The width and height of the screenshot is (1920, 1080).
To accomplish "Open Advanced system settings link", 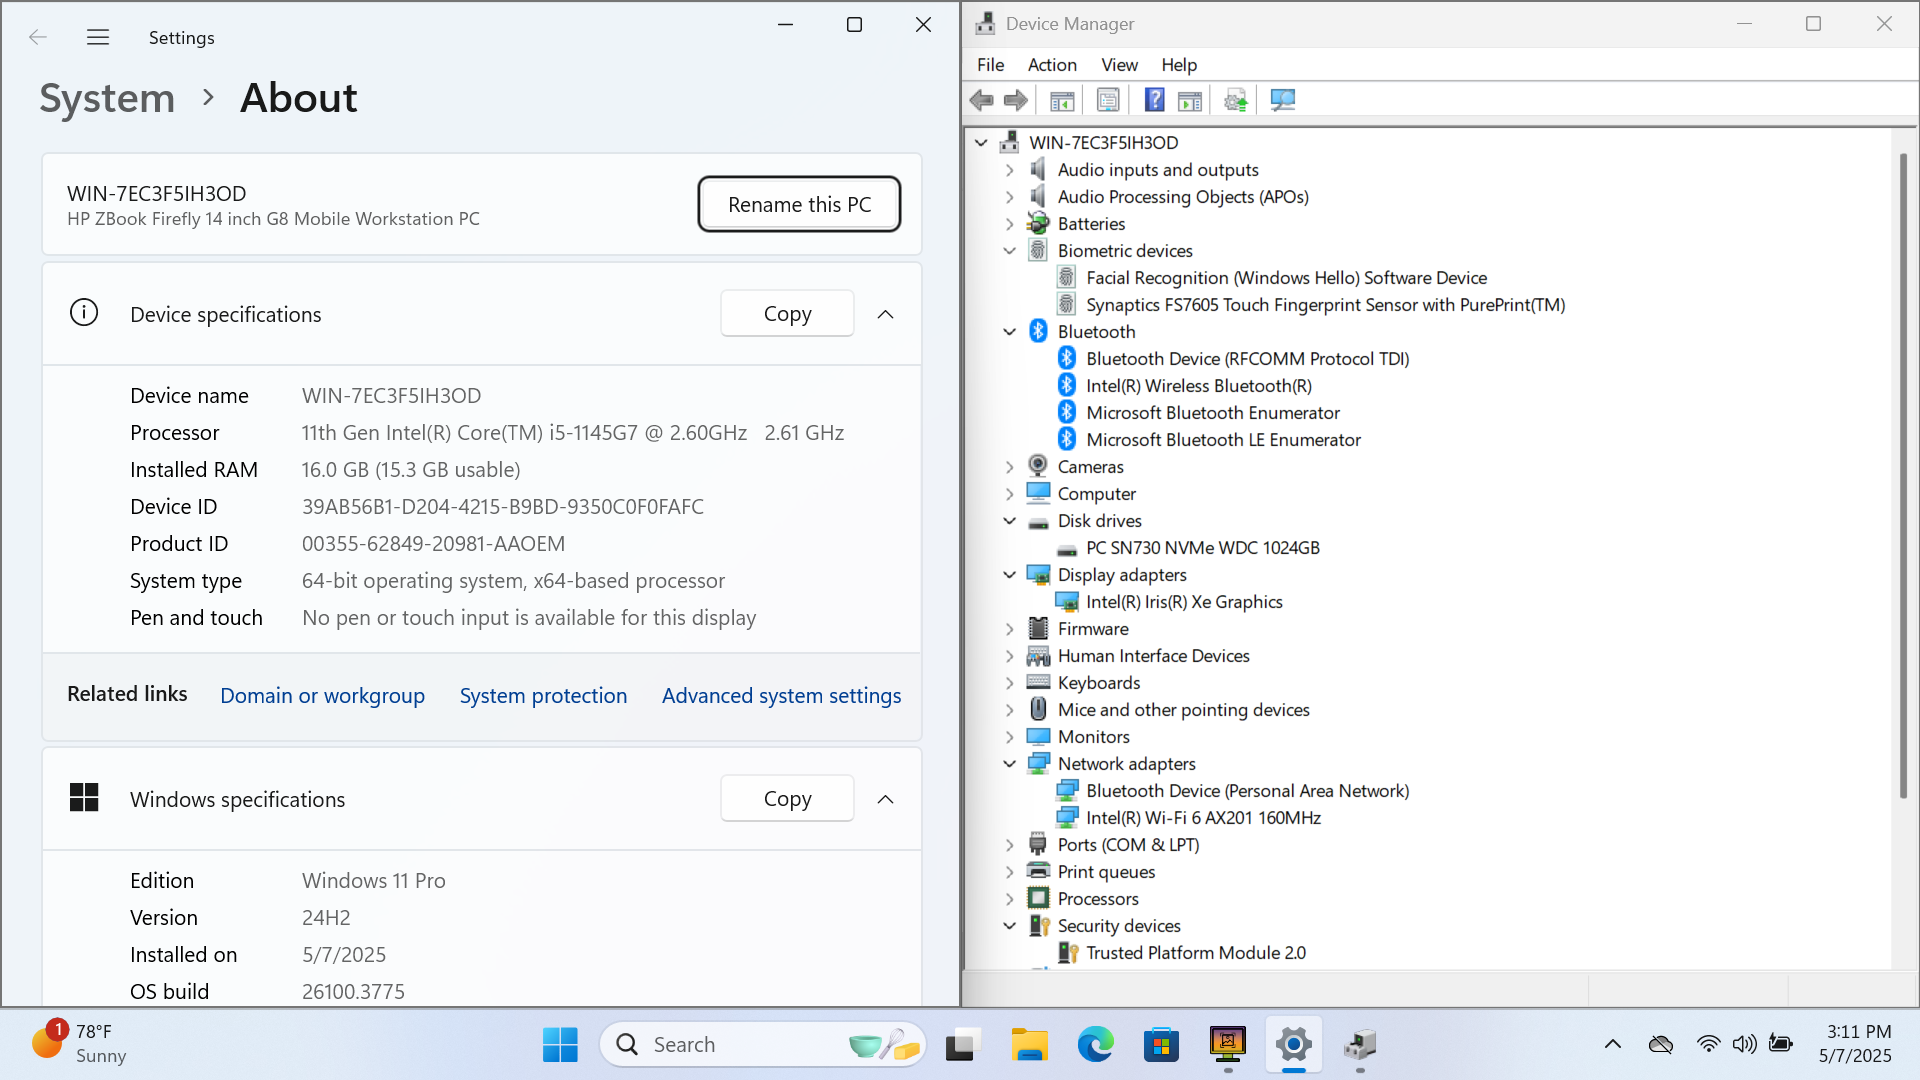I will click(x=781, y=696).
